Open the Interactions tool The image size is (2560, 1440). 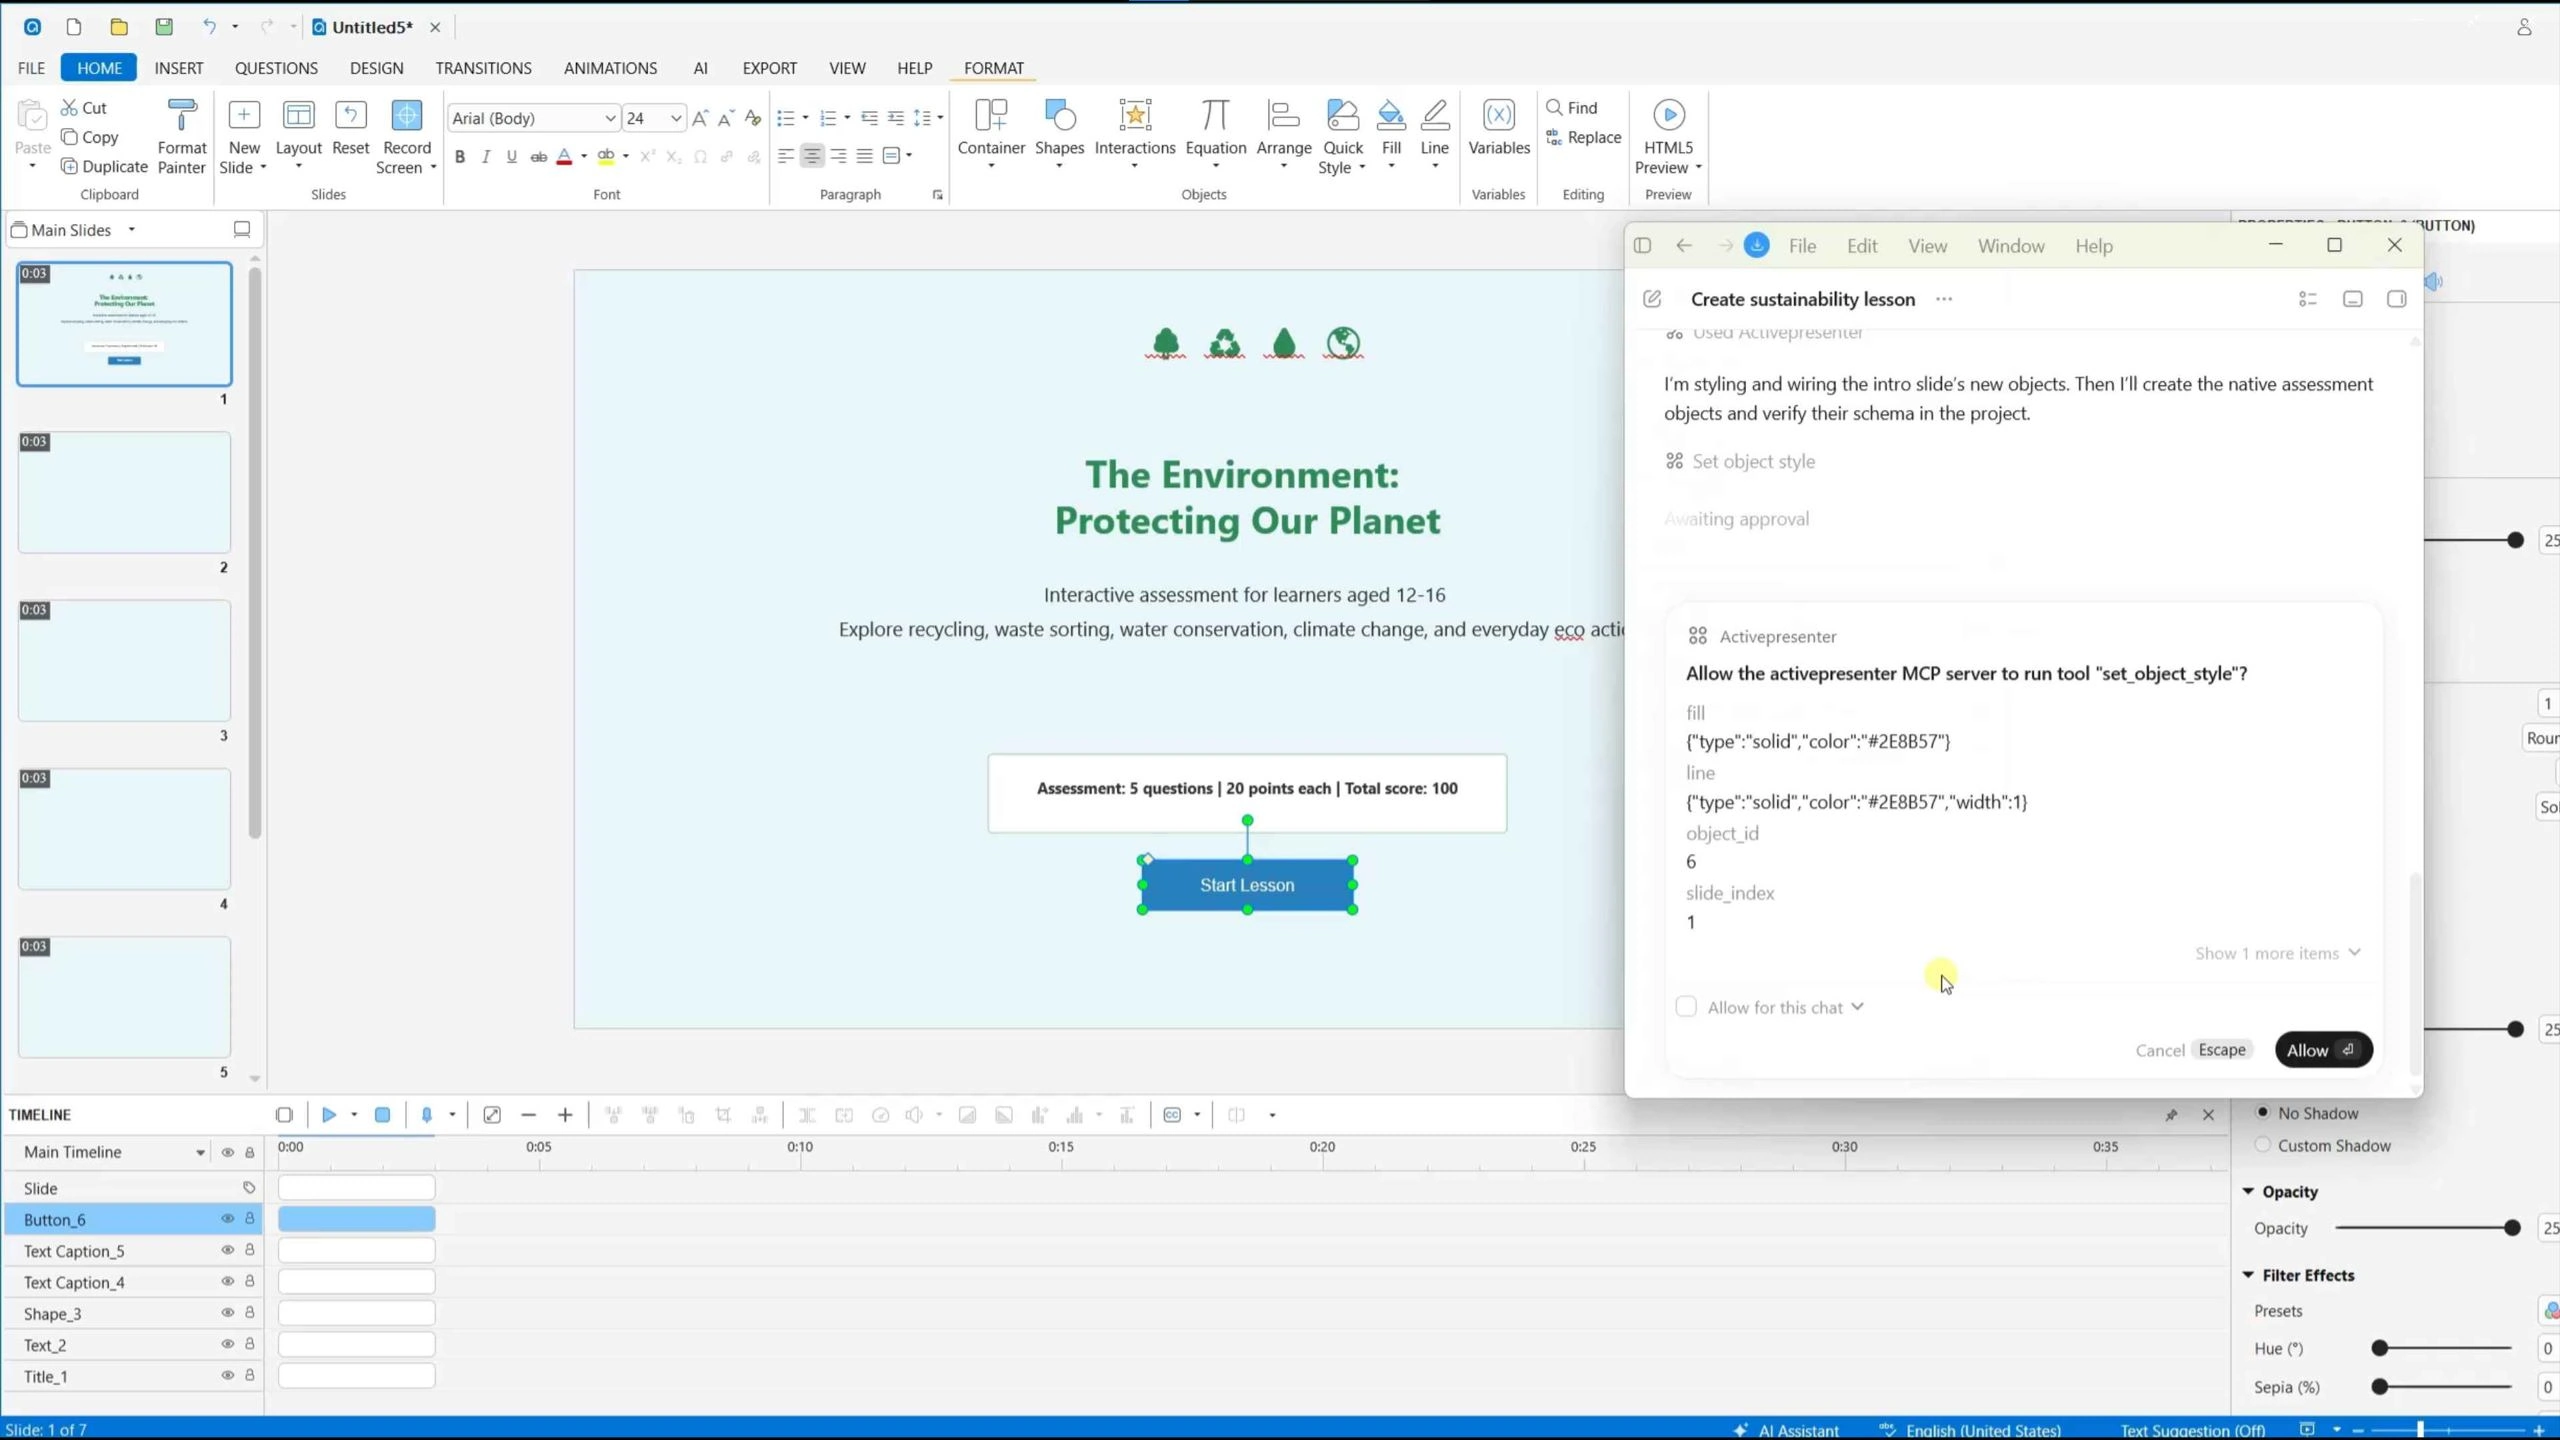[x=1135, y=135]
